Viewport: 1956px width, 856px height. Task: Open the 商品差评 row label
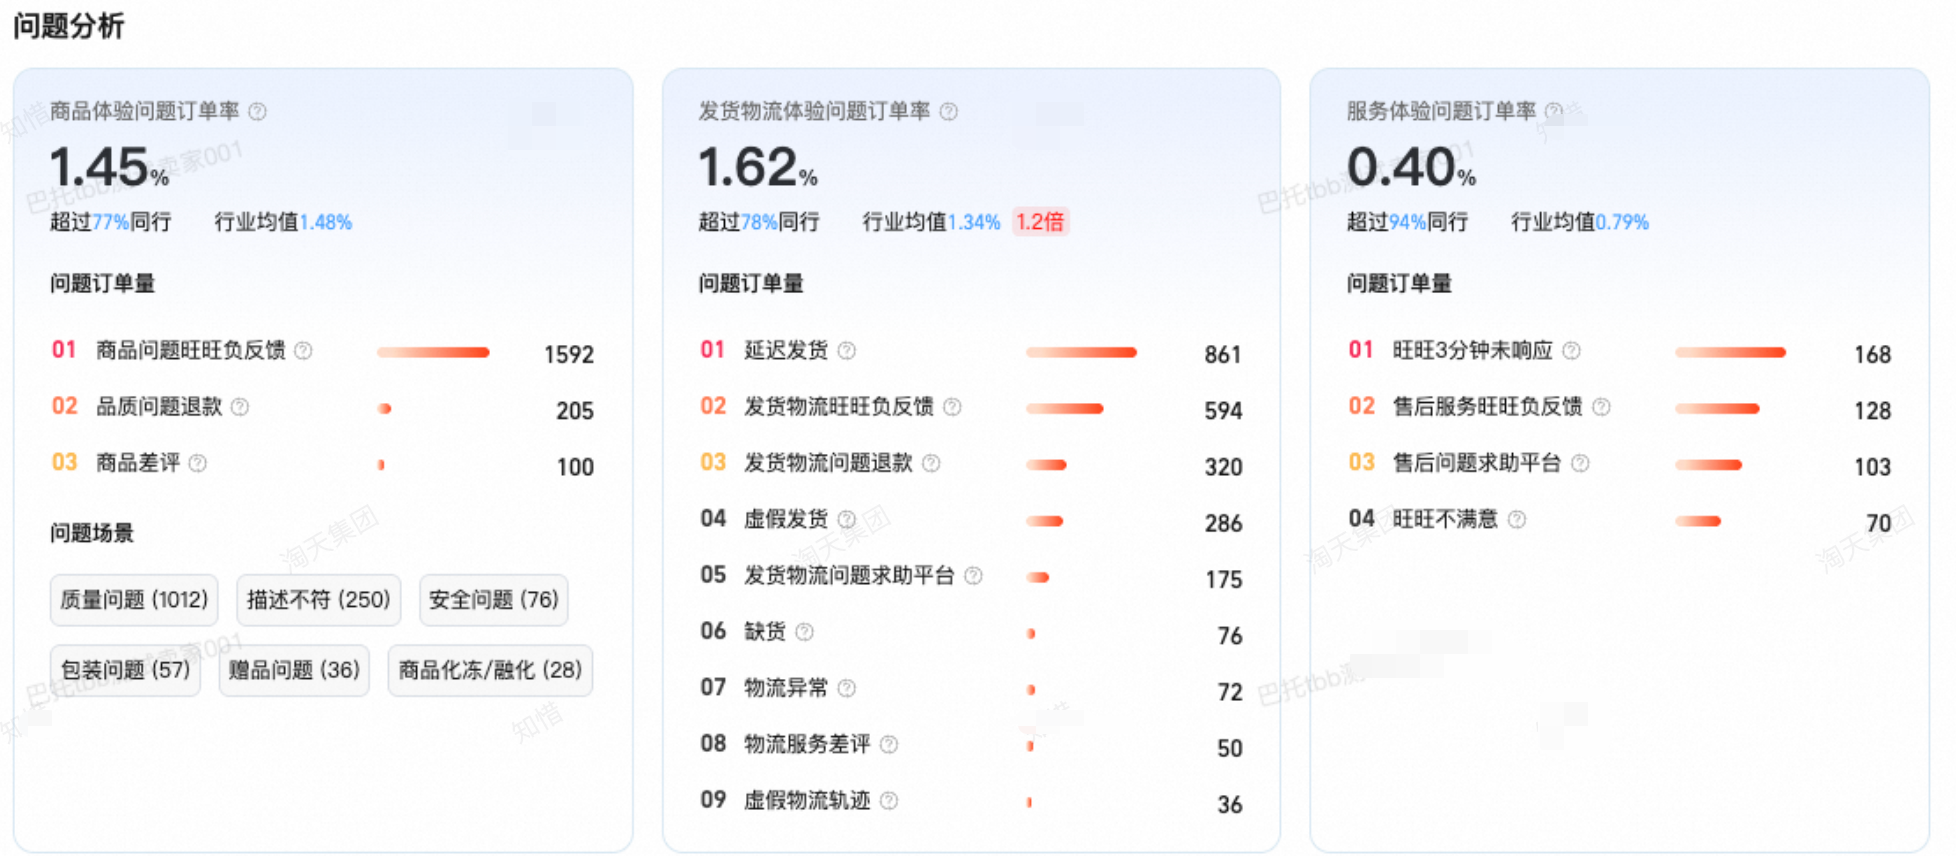click(138, 463)
